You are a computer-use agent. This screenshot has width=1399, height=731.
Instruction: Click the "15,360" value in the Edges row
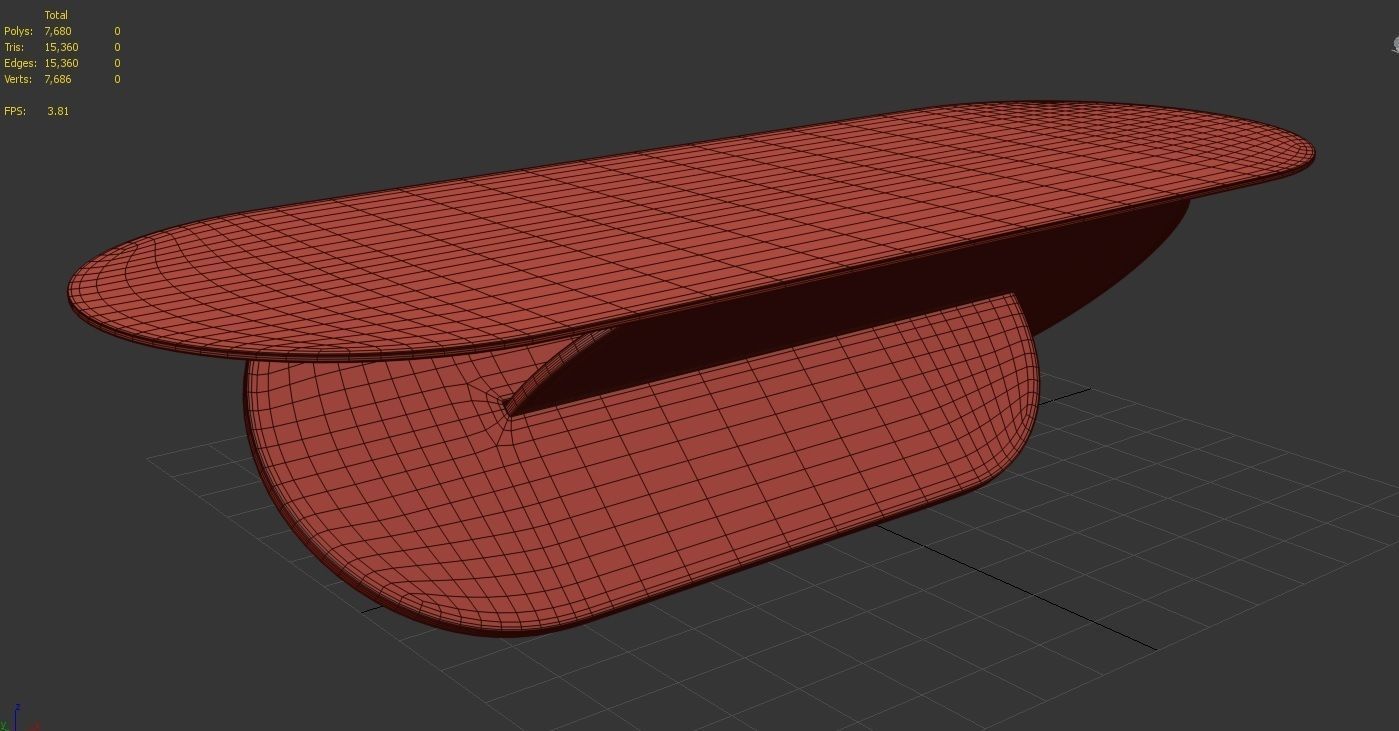[61, 63]
